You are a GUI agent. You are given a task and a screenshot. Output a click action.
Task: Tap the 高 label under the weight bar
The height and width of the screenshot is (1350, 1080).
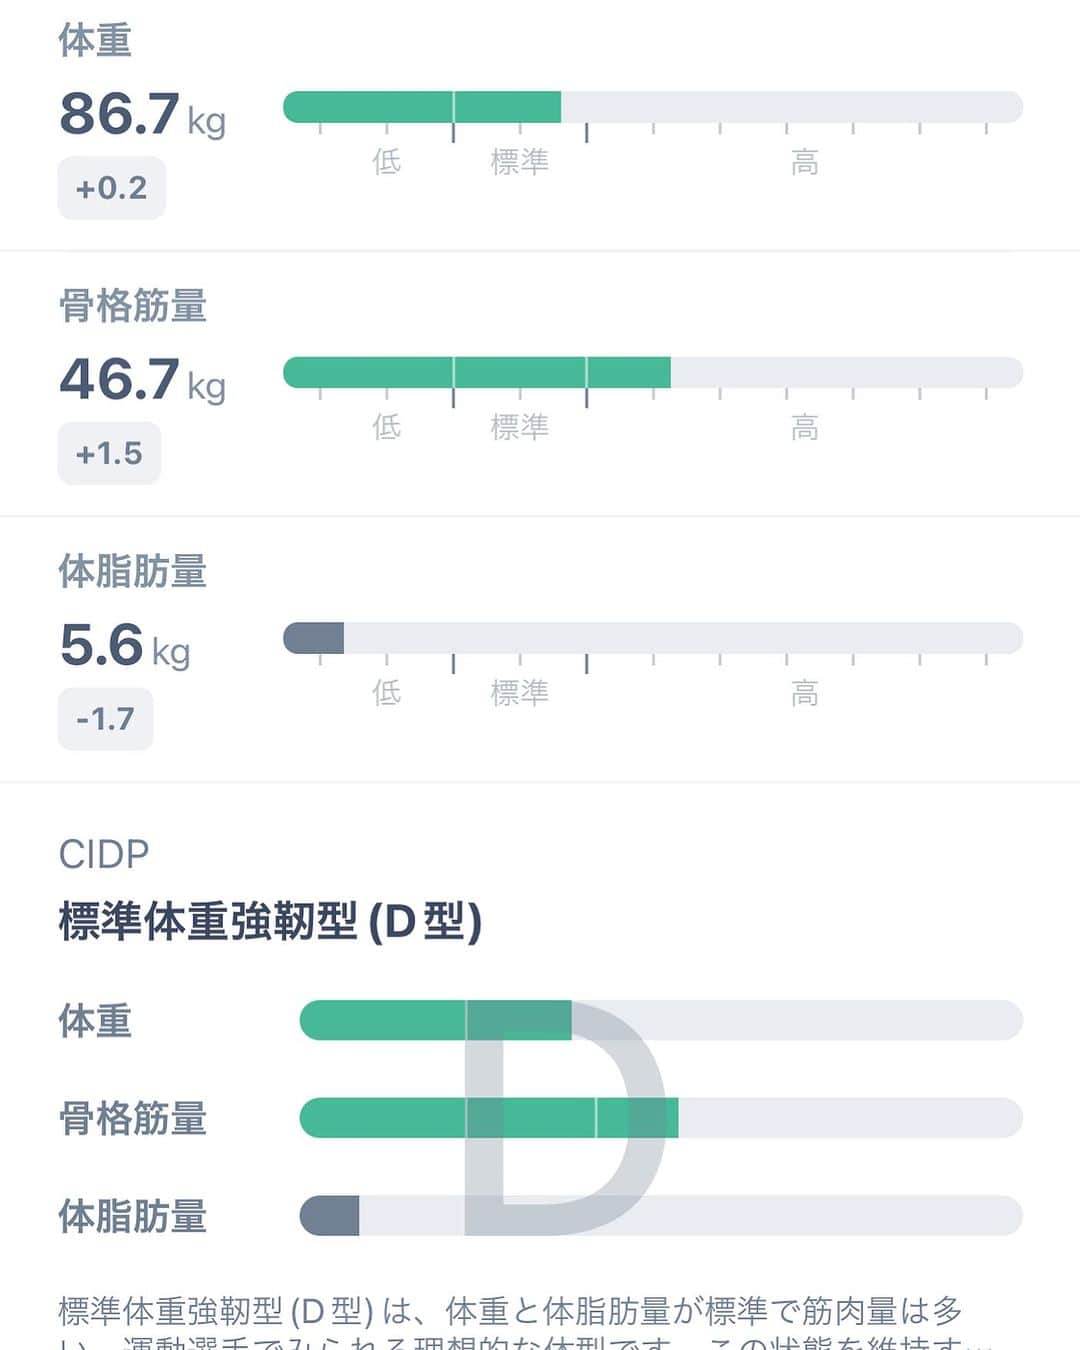805,162
